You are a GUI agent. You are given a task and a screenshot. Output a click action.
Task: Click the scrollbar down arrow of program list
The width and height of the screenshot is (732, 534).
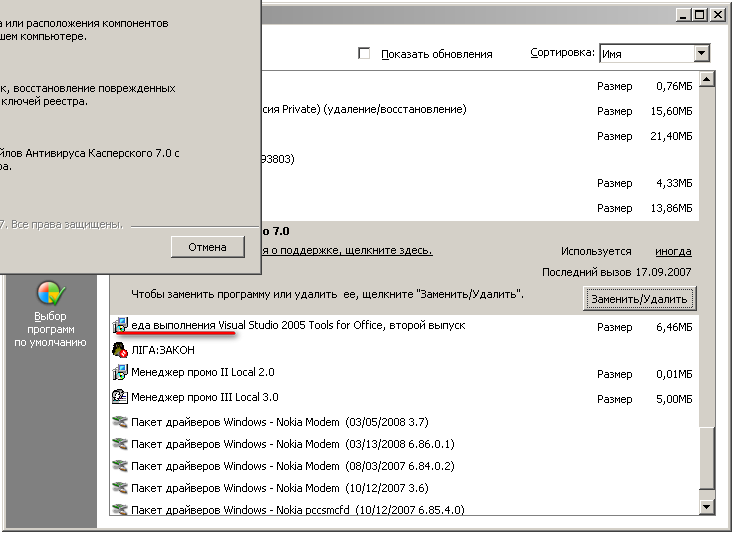coord(707,506)
